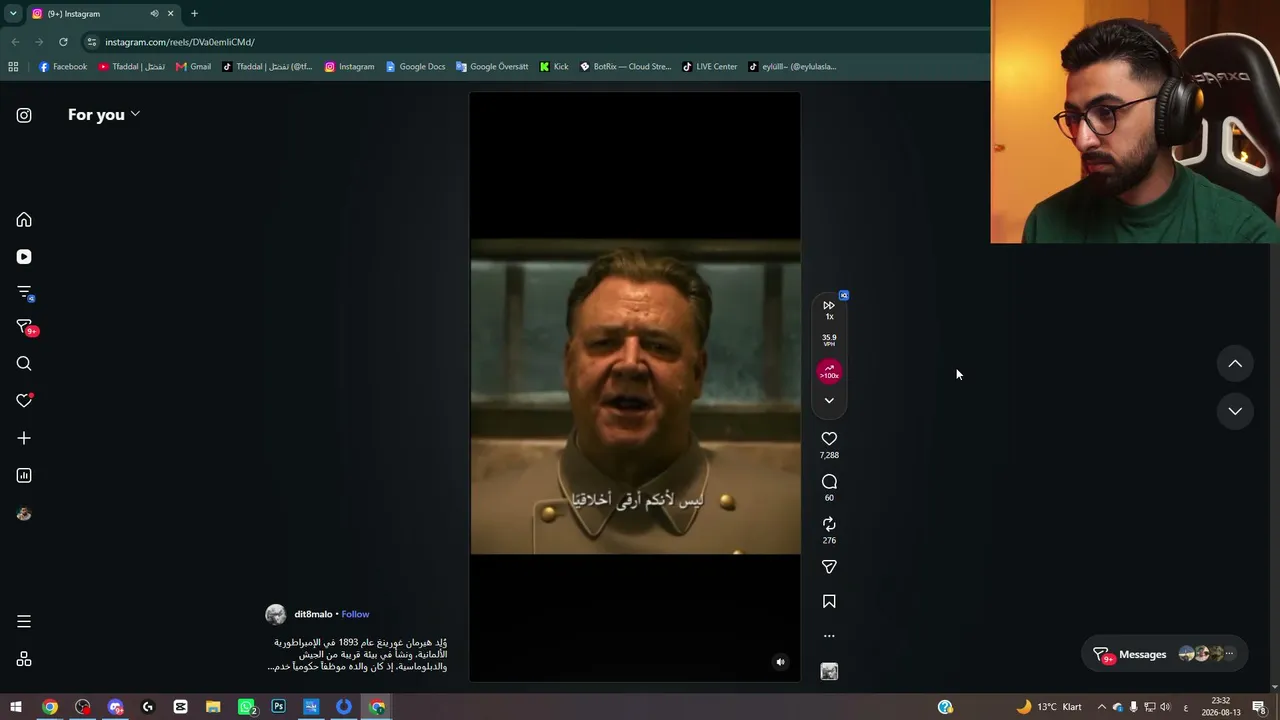The width and height of the screenshot is (1280, 720).
Task: Open the search magnifier in sidebar
Action: click(x=24, y=364)
